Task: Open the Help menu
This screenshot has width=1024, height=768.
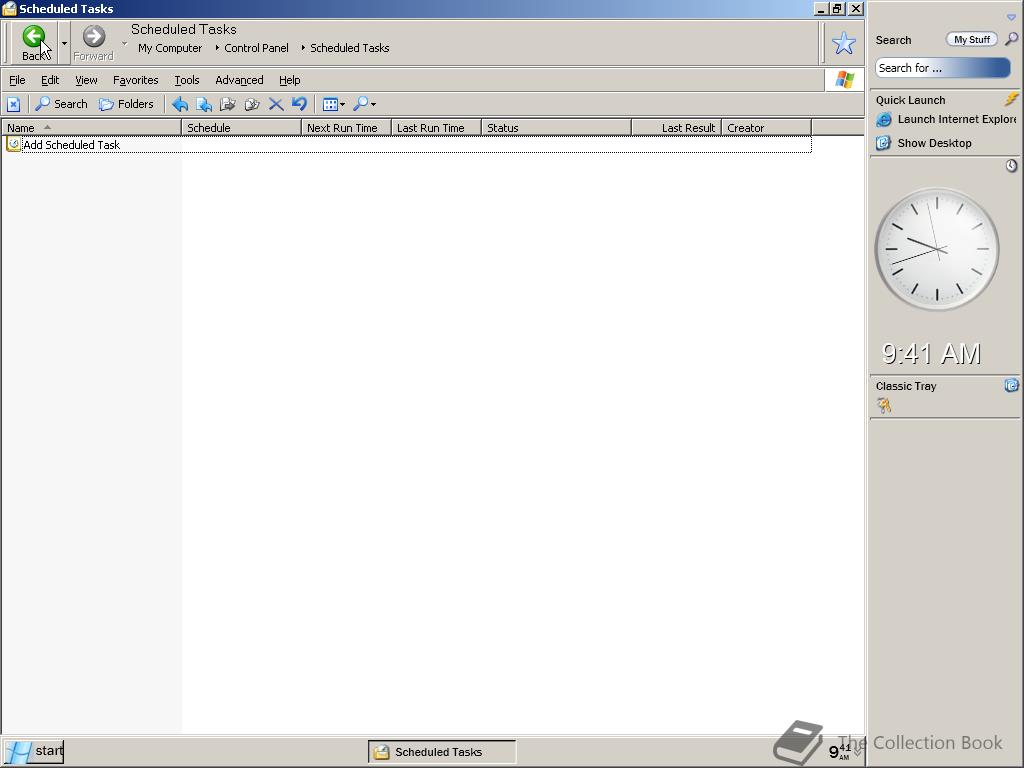Action: click(x=289, y=80)
